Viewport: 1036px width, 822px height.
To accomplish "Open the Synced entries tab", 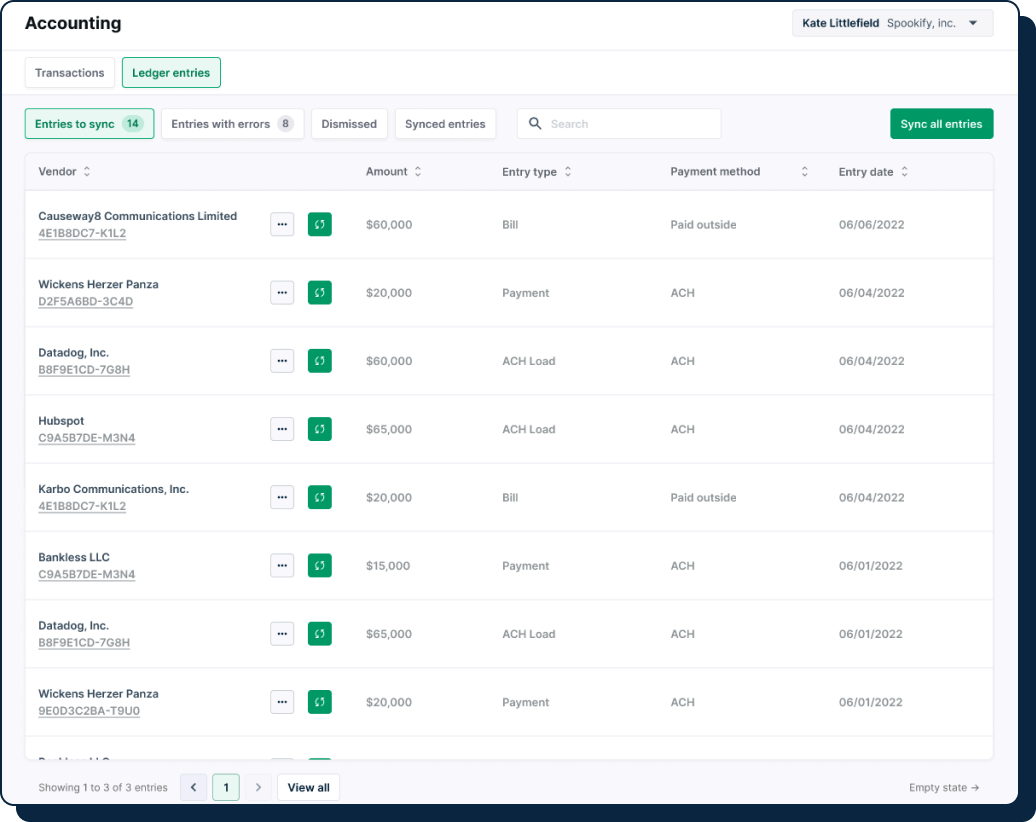I will 445,124.
